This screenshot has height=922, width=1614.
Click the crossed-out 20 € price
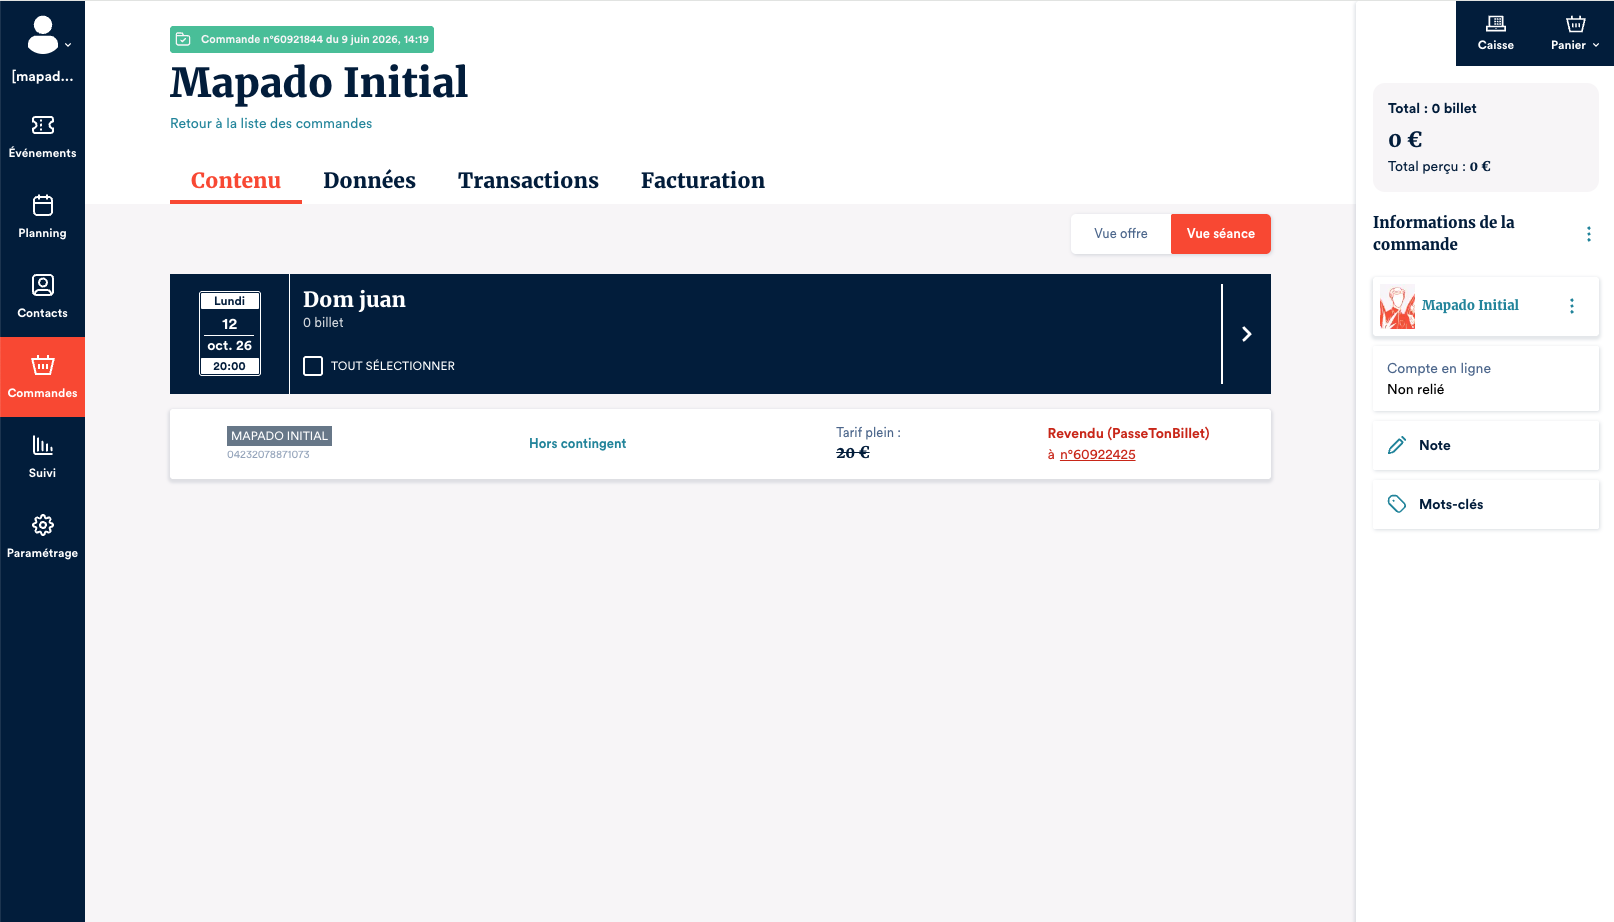pyautogui.click(x=853, y=453)
